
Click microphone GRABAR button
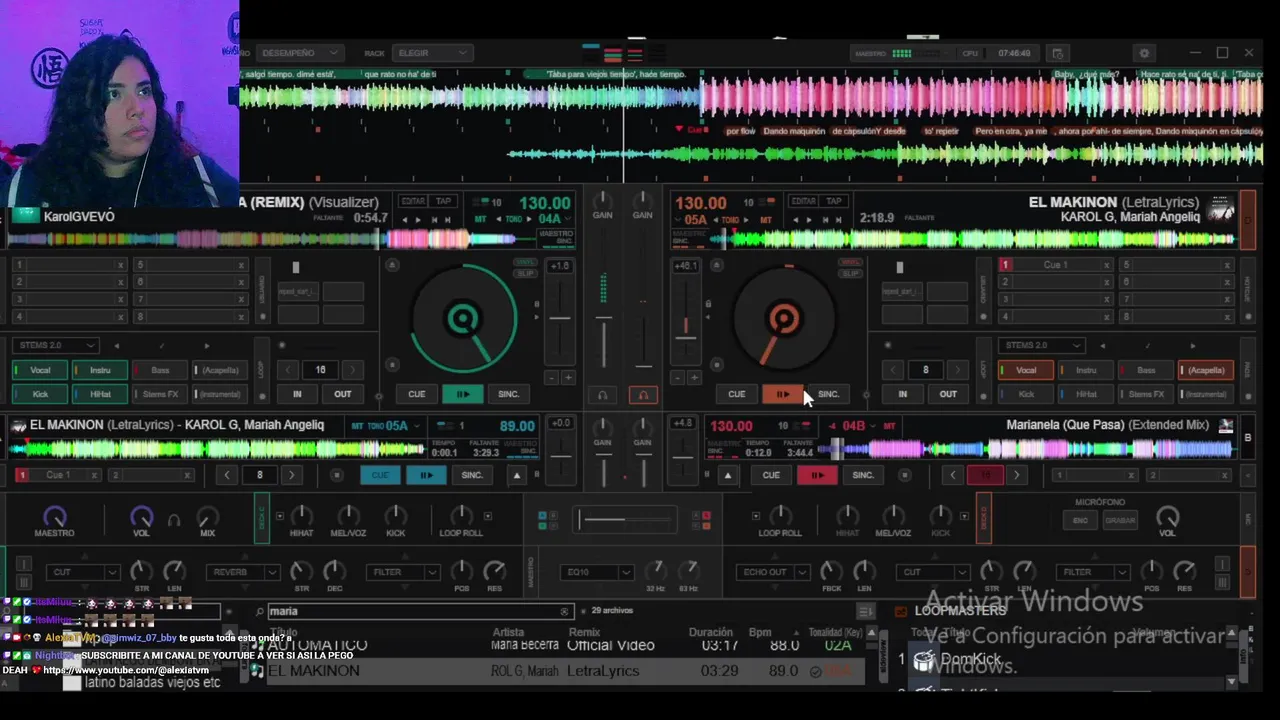(1120, 520)
